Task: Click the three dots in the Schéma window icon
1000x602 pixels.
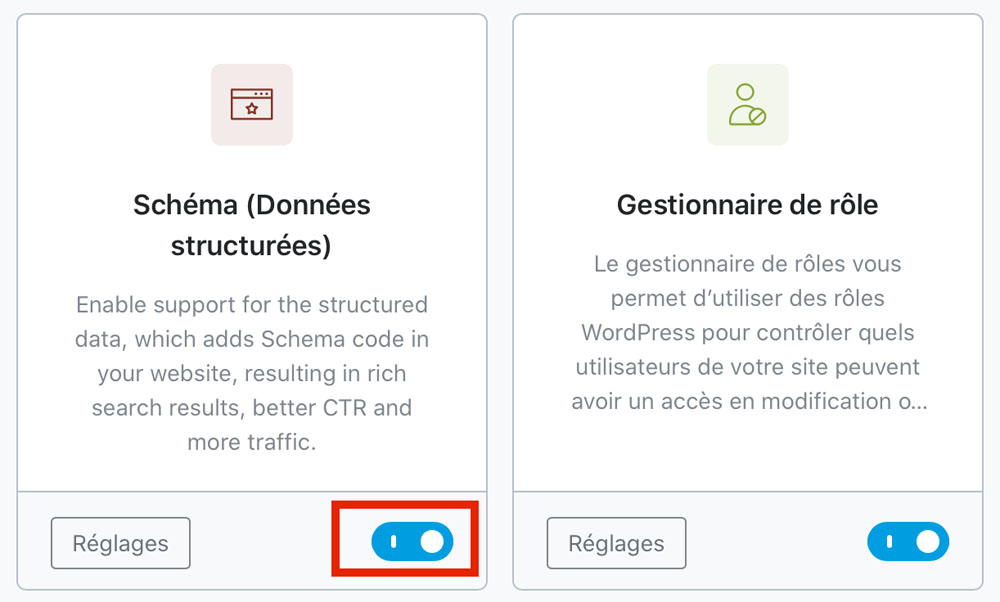Action: point(261,94)
